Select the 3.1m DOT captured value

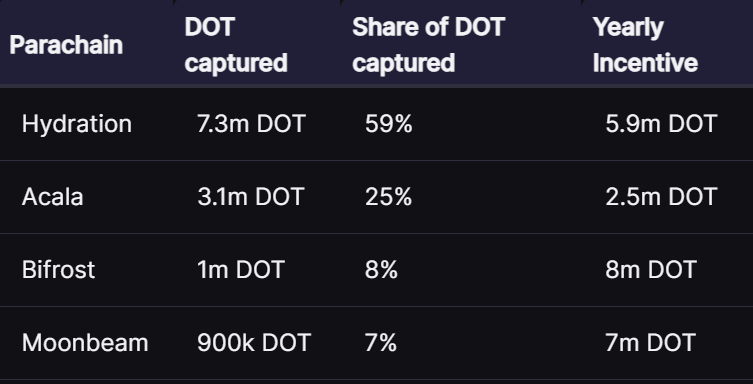[x=251, y=197]
